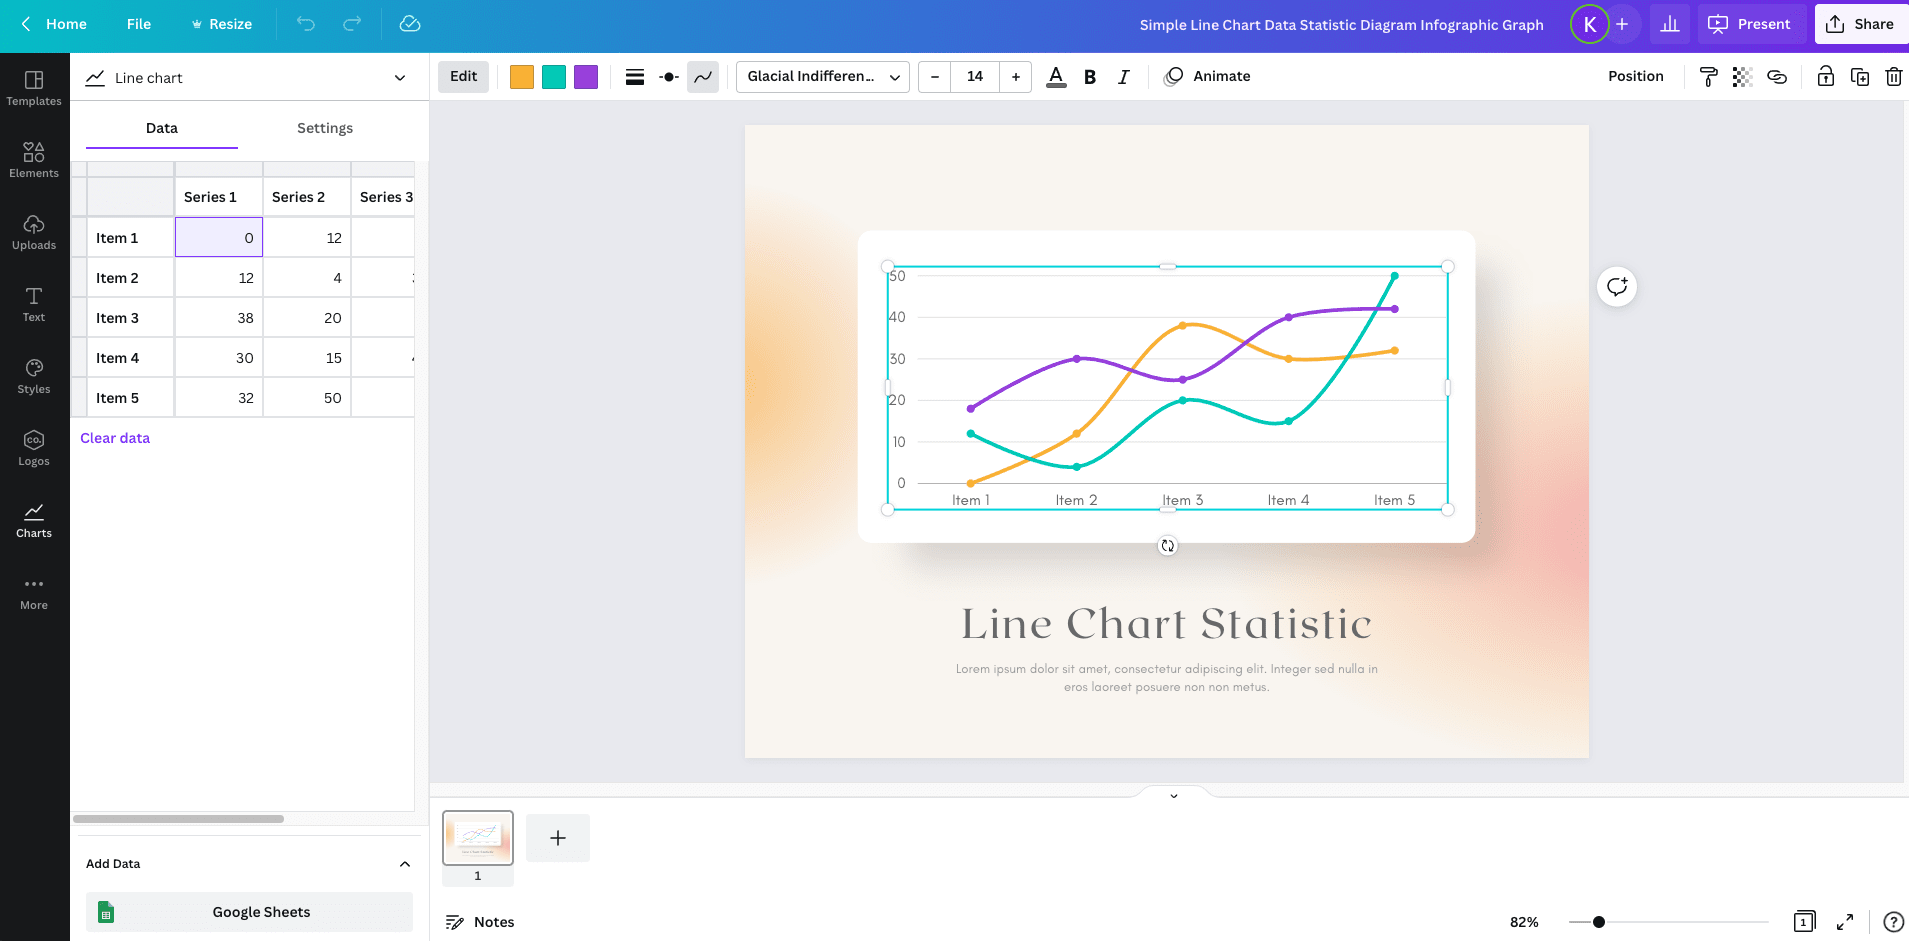Click the copy style paint roller icon
The width and height of the screenshot is (1909, 941).
point(1708,77)
